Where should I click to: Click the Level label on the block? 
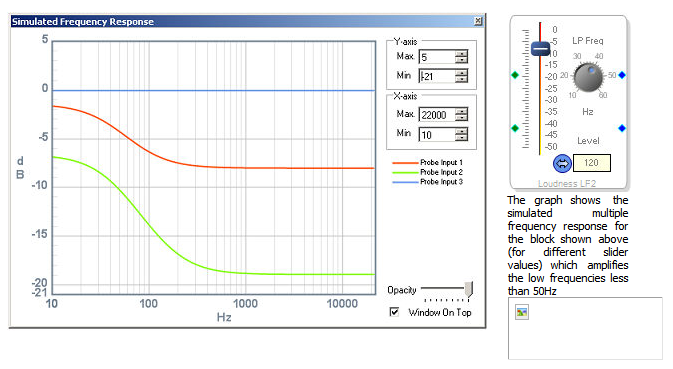click(x=588, y=141)
